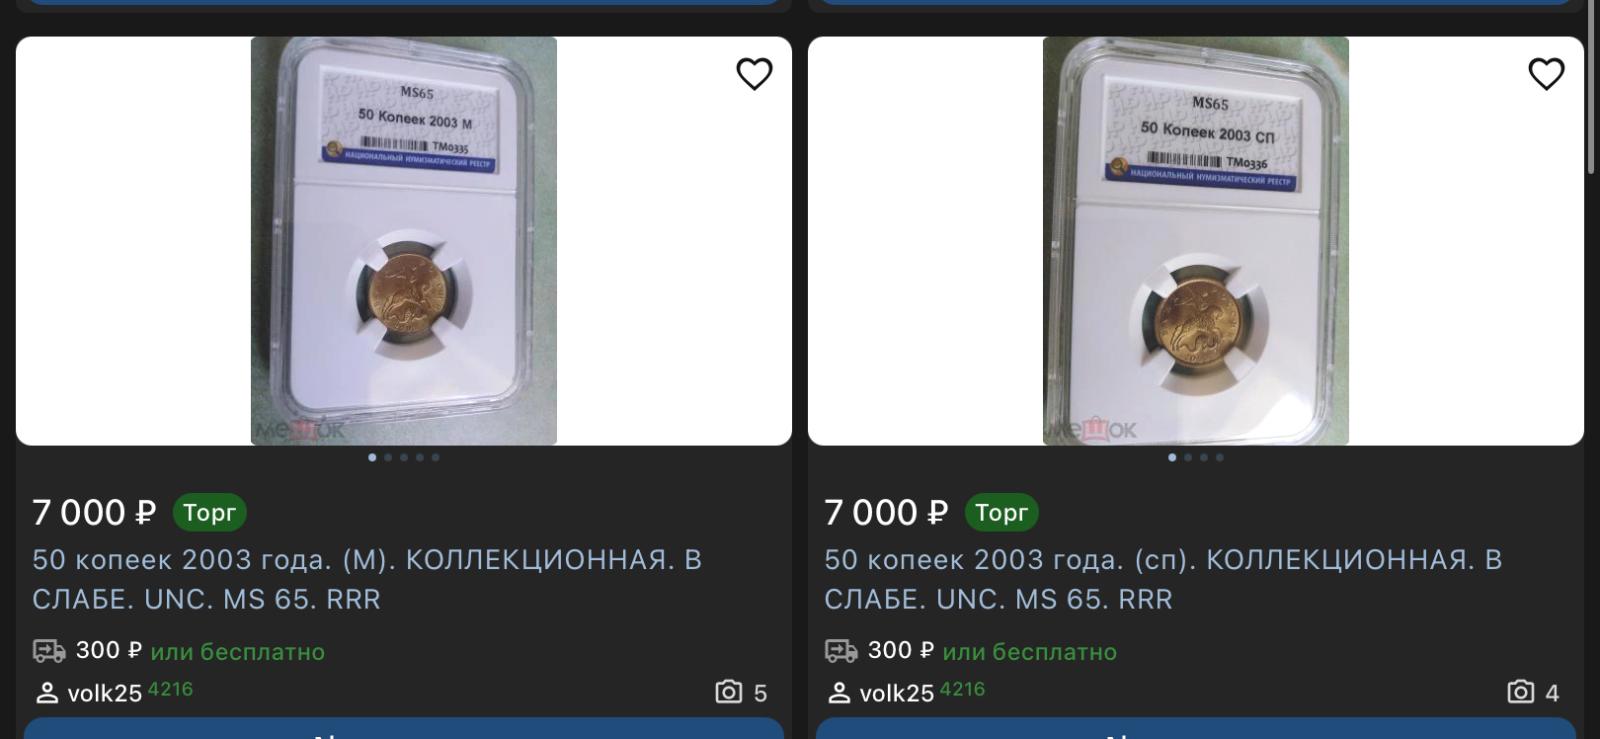Open seller volk25 on the left listing

click(x=104, y=693)
